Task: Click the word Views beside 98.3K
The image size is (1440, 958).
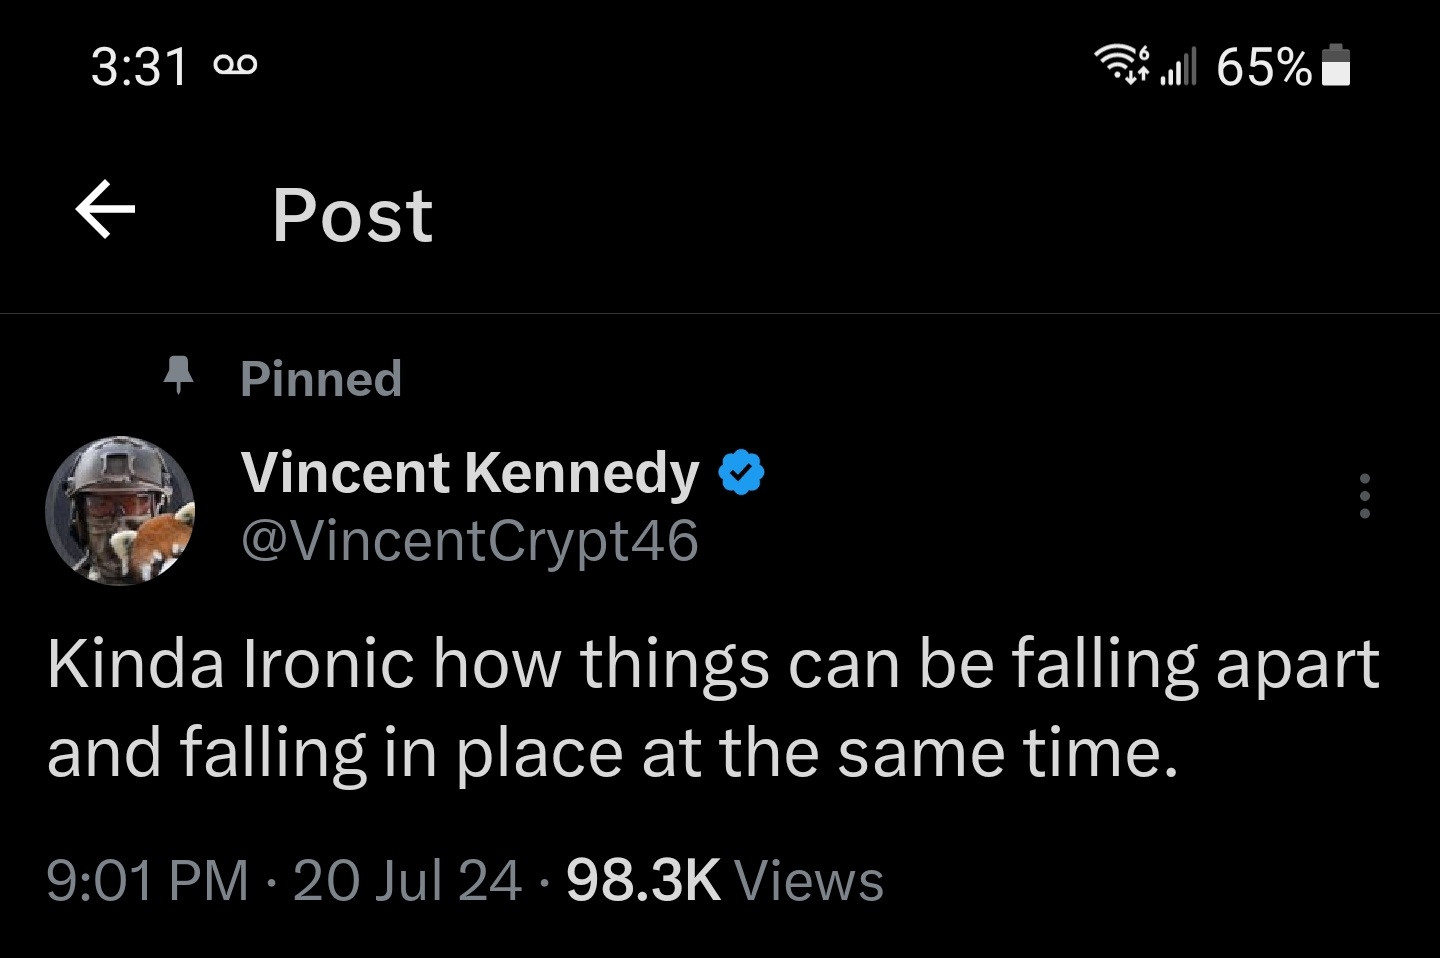Action: [x=809, y=881]
